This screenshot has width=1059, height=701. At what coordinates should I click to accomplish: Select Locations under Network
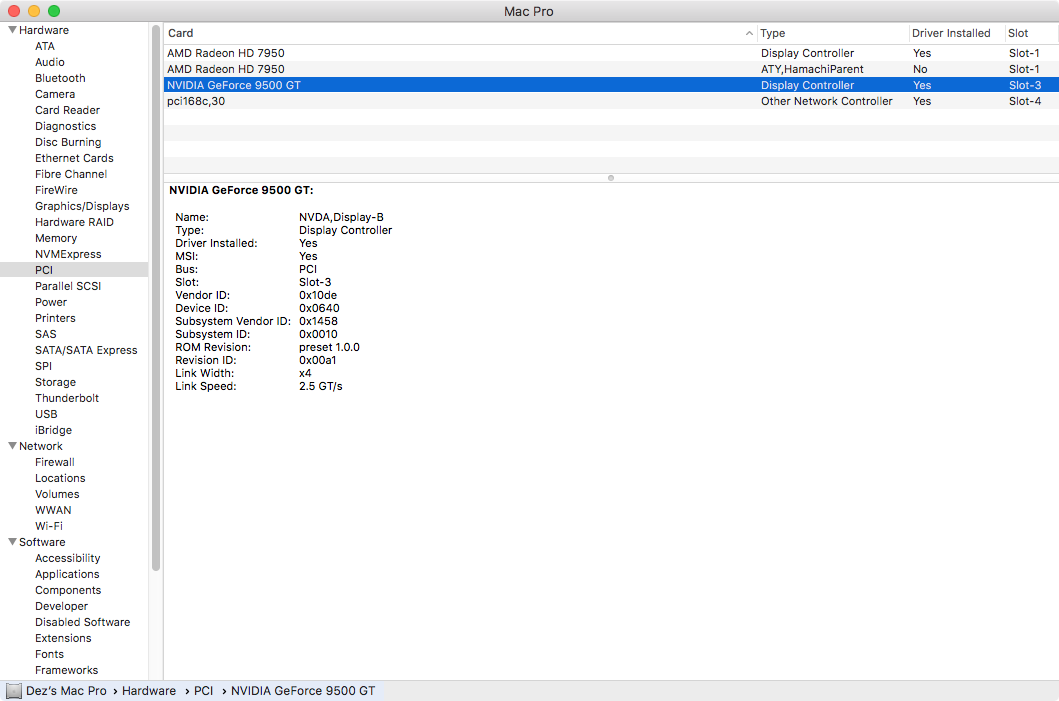[x=60, y=478]
